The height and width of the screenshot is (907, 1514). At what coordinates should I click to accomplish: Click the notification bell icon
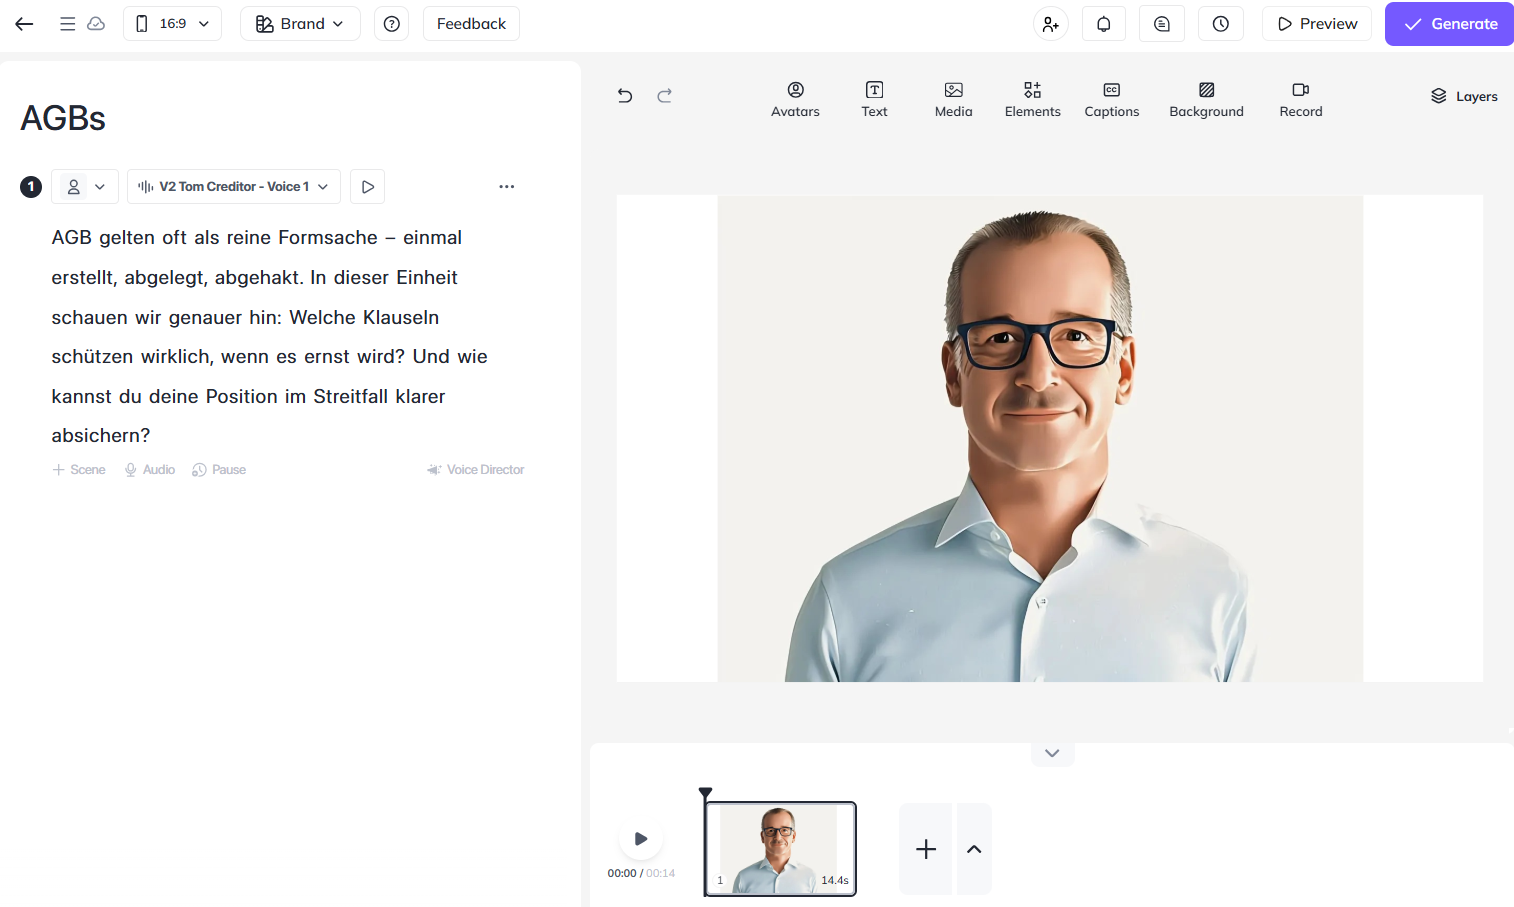[x=1103, y=24]
